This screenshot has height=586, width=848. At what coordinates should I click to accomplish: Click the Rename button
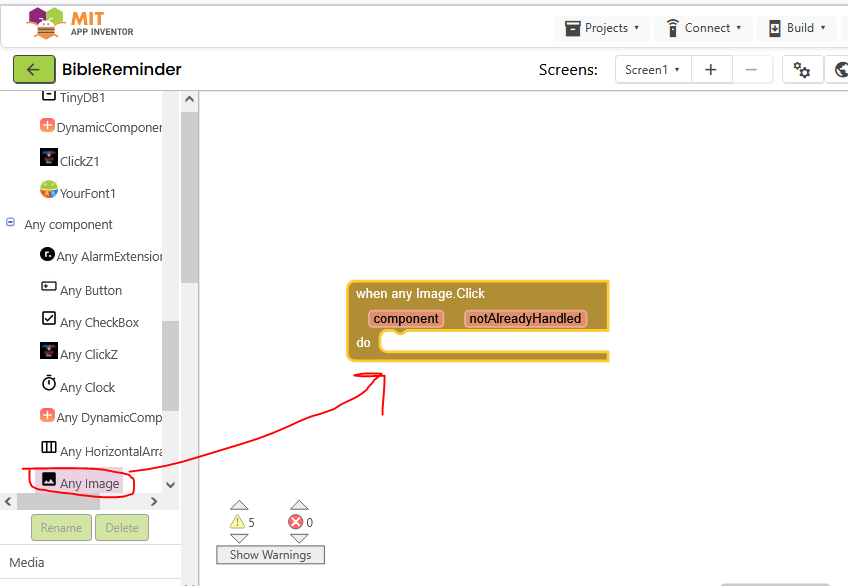click(61, 528)
